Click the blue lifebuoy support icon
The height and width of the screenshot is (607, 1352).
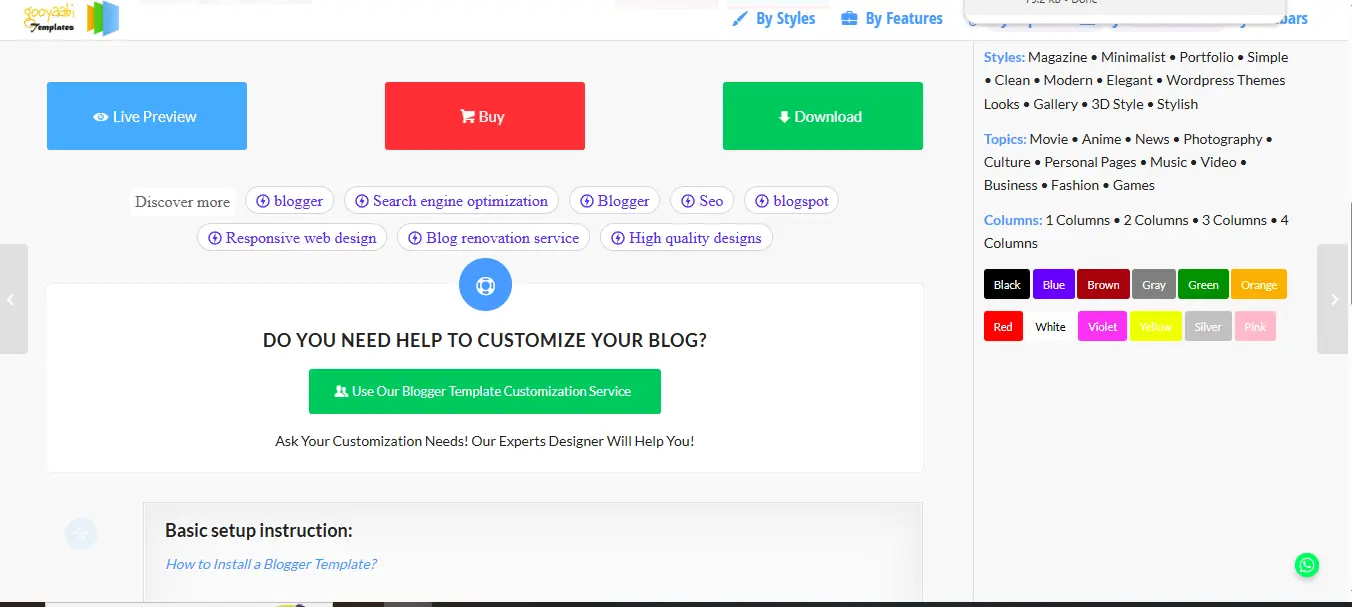[485, 285]
